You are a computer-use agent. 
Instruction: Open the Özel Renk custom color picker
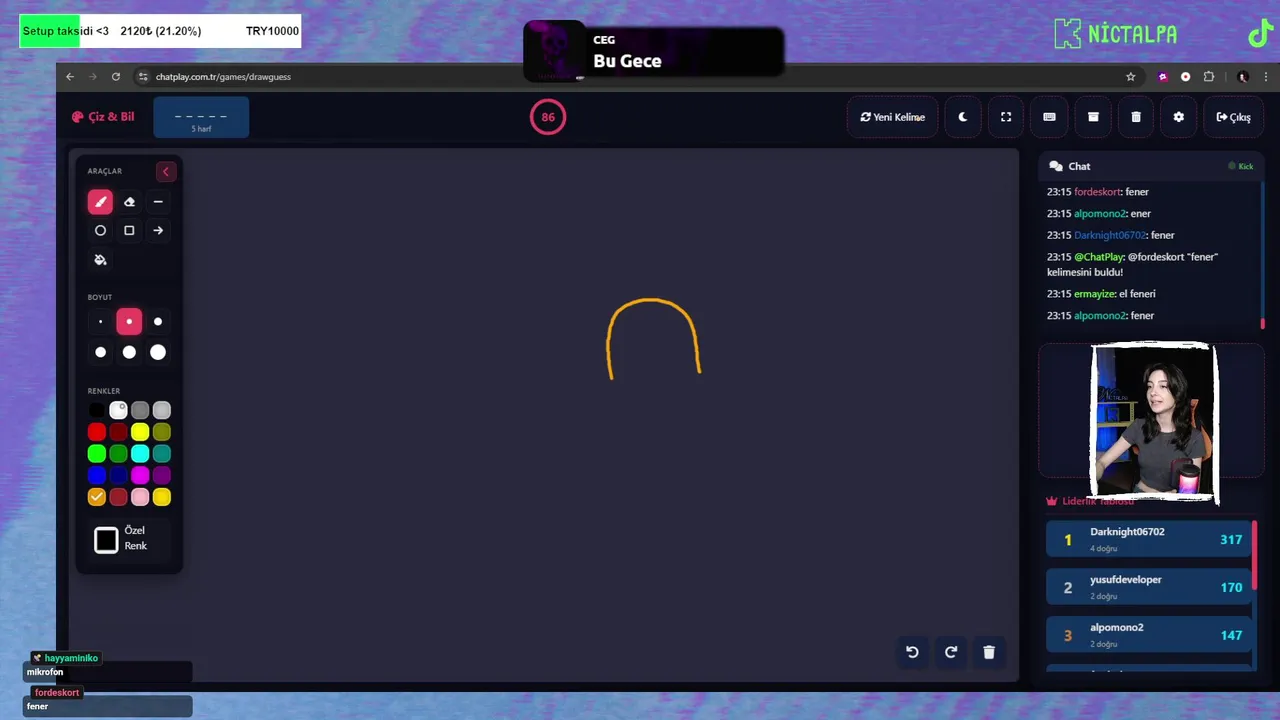tap(107, 540)
